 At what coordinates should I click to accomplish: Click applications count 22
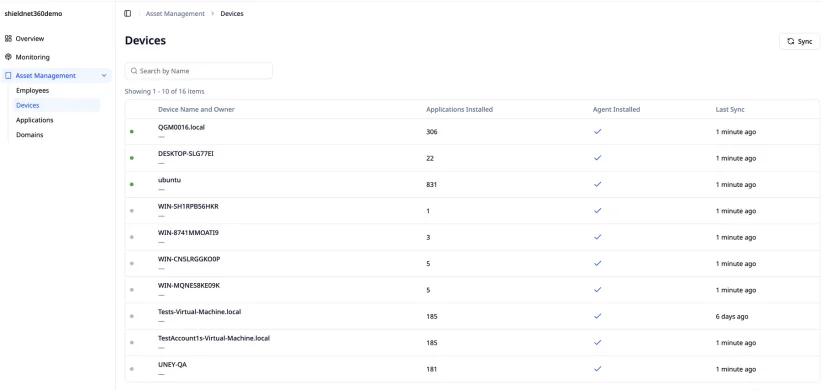[430, 158]
